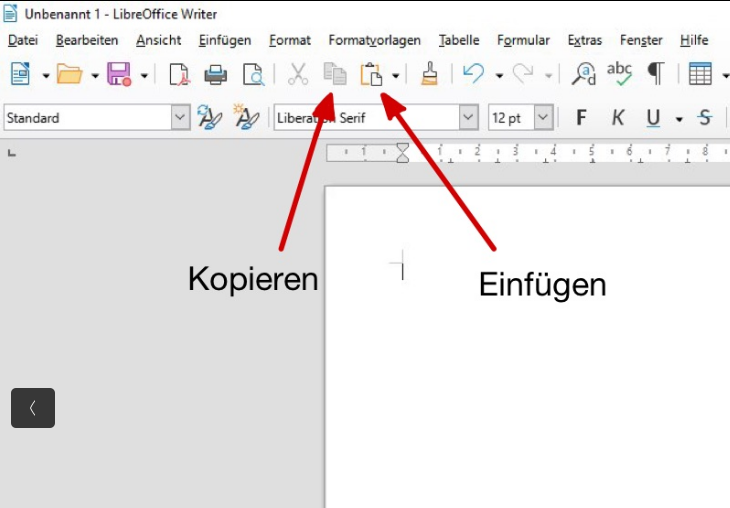The image size is (730, 508).
Task: Toggle formatting marks pilcrow icon
Action: (x=656, y=75)
